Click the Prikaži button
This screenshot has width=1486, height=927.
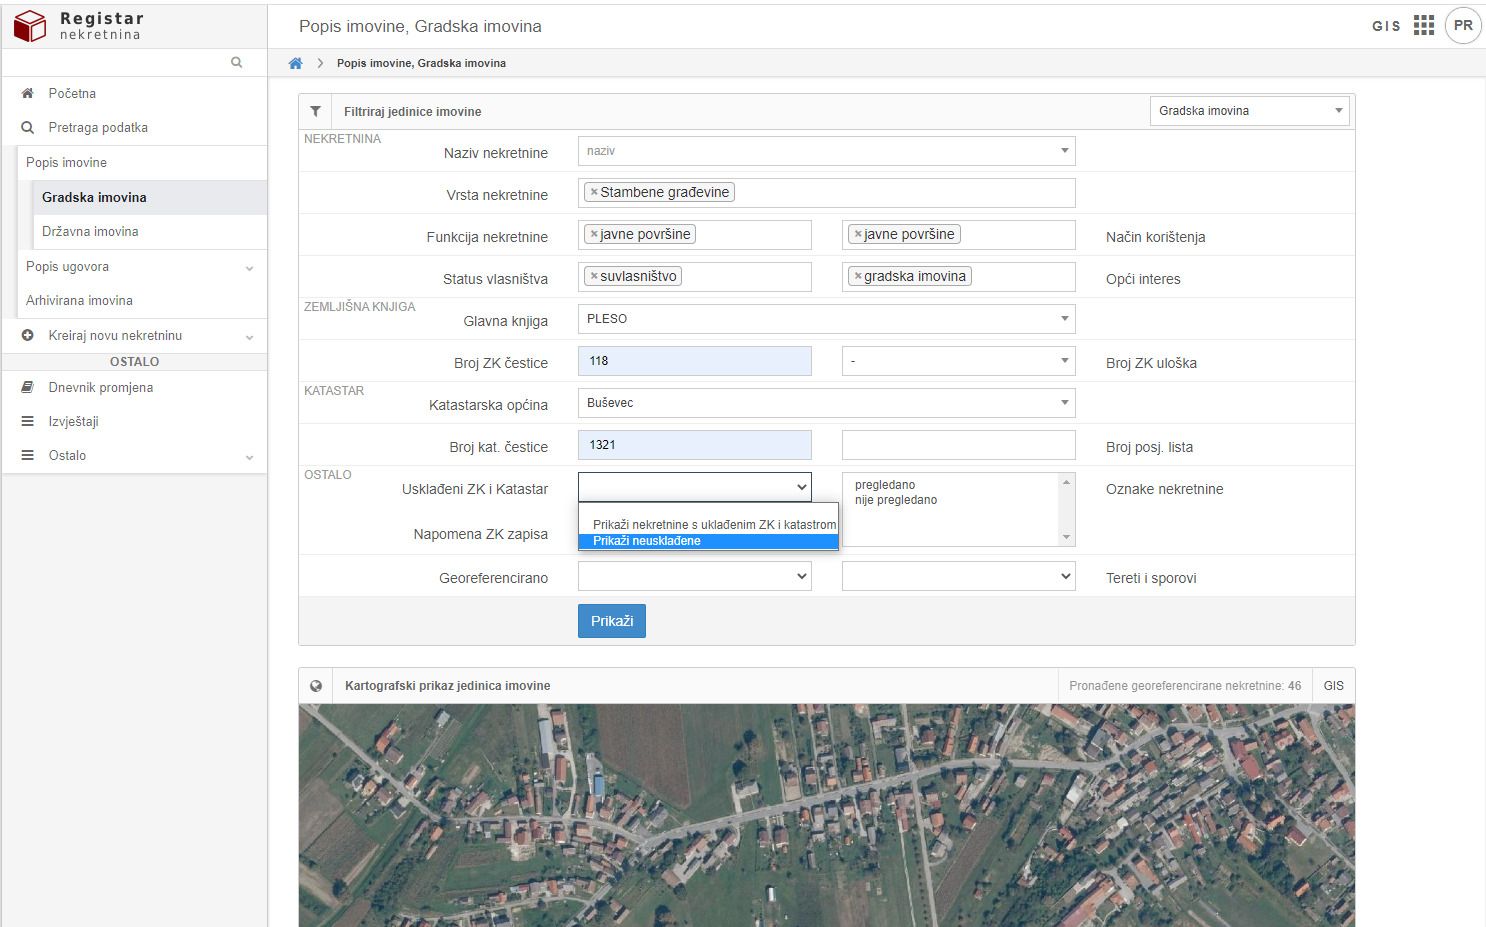pyautogui.click(x=612, y=621)
